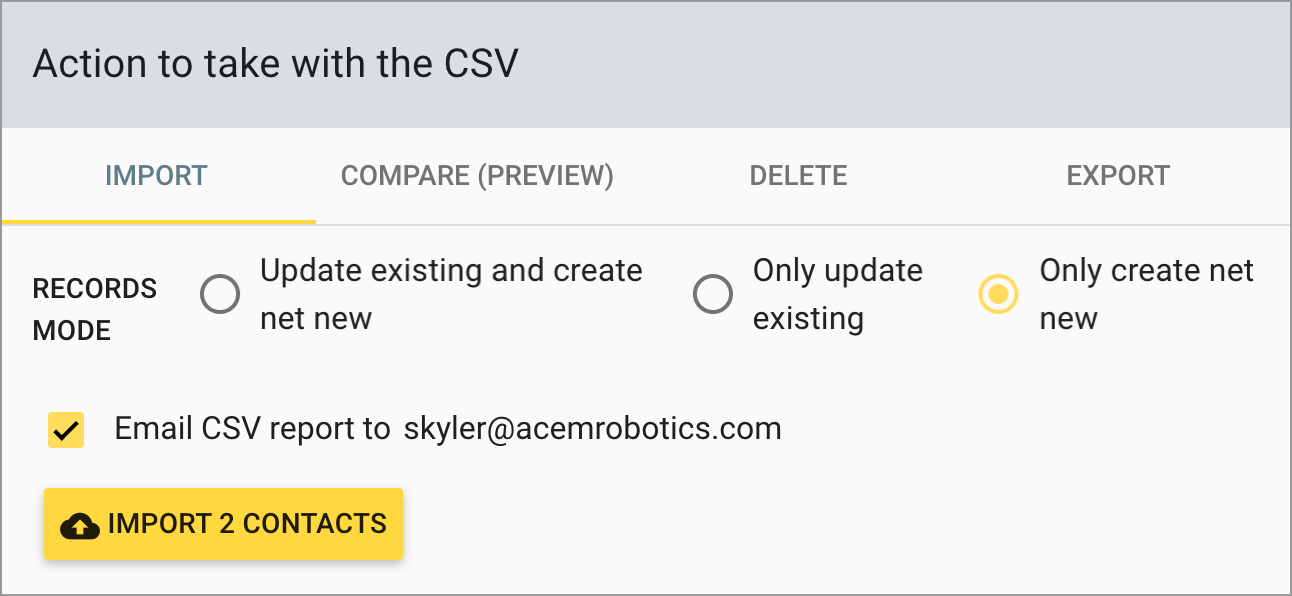
Task: Choose the 'Only update existing' radio button
Action: [x=713, y=295]
